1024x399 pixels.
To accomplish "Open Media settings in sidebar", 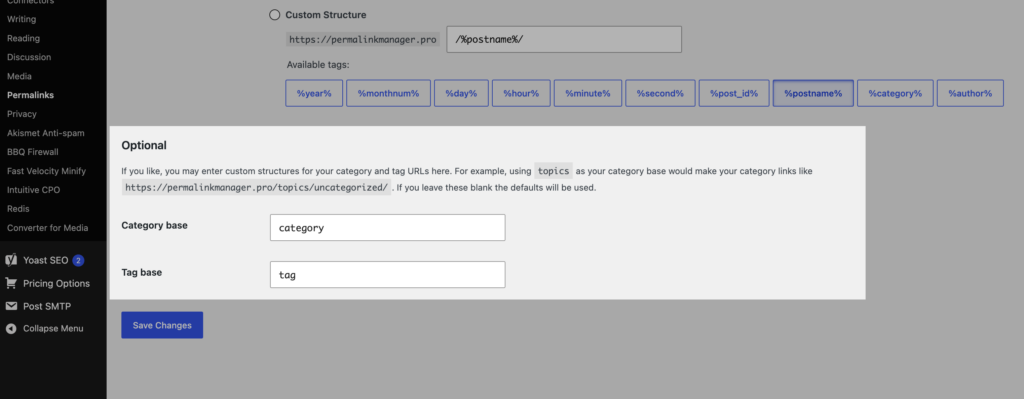I will pos(19,76).
